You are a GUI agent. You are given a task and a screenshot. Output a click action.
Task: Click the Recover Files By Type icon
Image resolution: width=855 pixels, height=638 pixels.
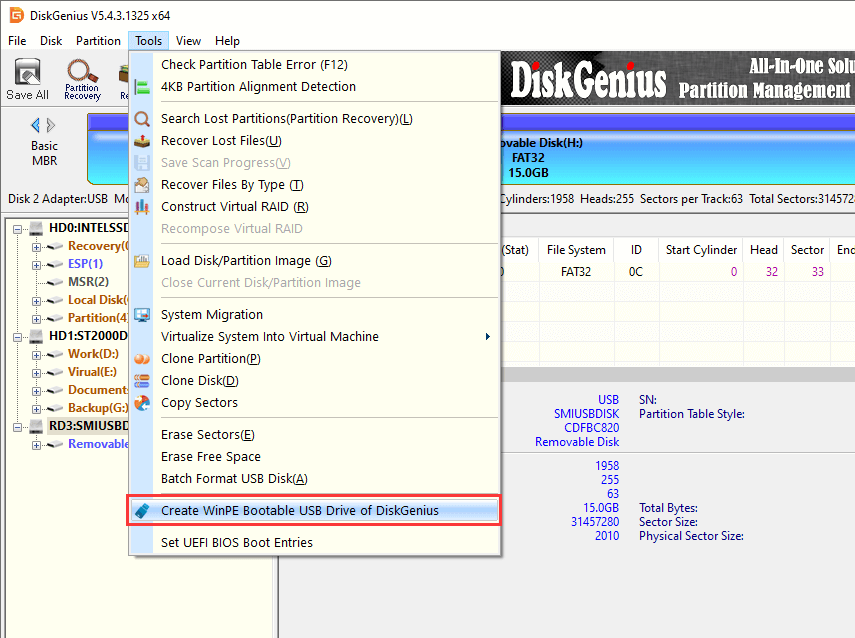coord(142,185)
